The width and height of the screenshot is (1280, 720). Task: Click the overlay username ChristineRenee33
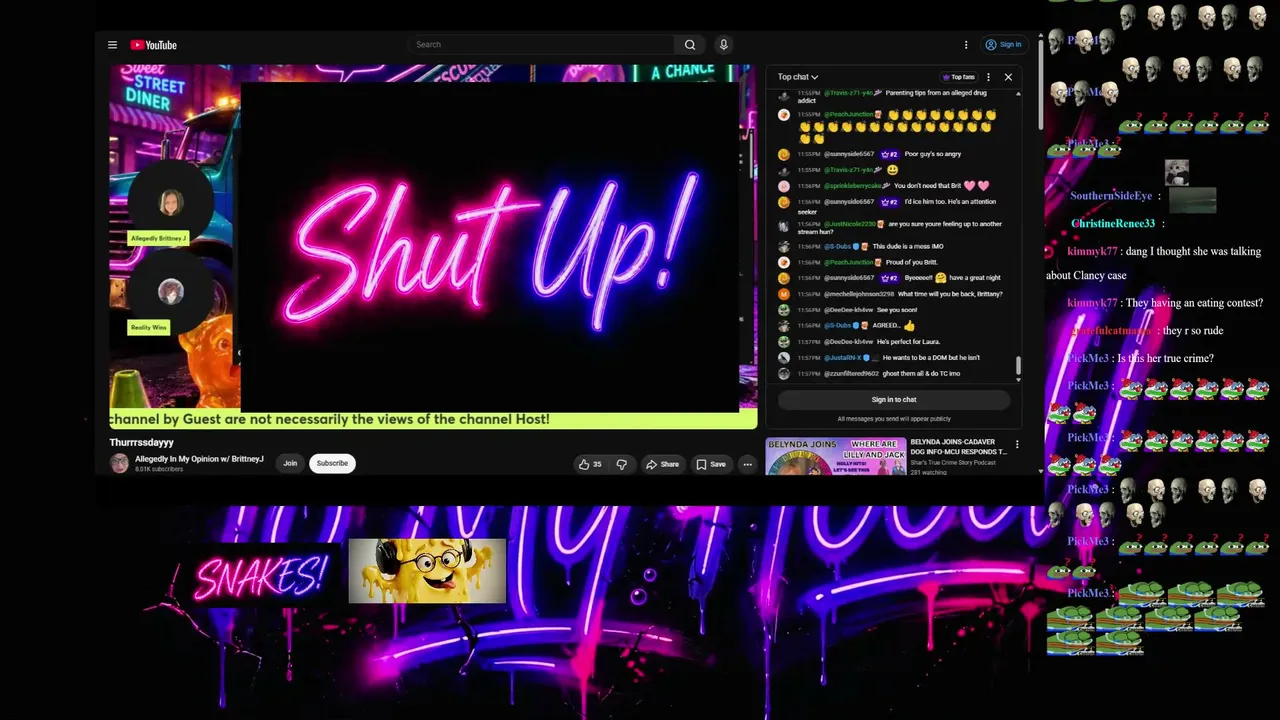(1113, 224)
